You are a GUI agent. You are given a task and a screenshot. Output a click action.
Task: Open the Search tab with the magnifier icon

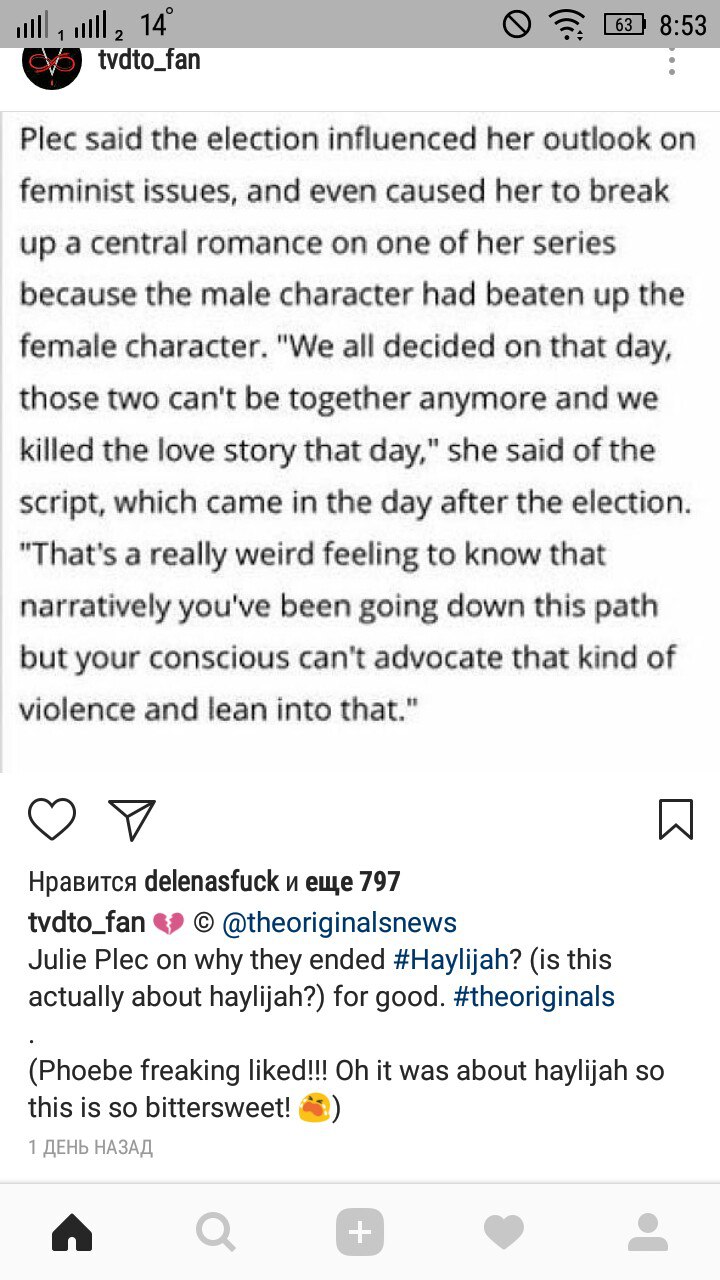pos(215,1232)
